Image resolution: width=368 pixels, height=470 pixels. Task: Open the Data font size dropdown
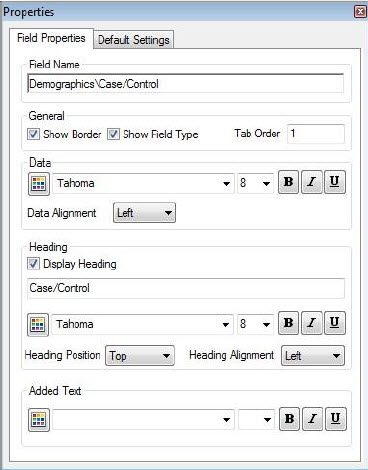255,183
